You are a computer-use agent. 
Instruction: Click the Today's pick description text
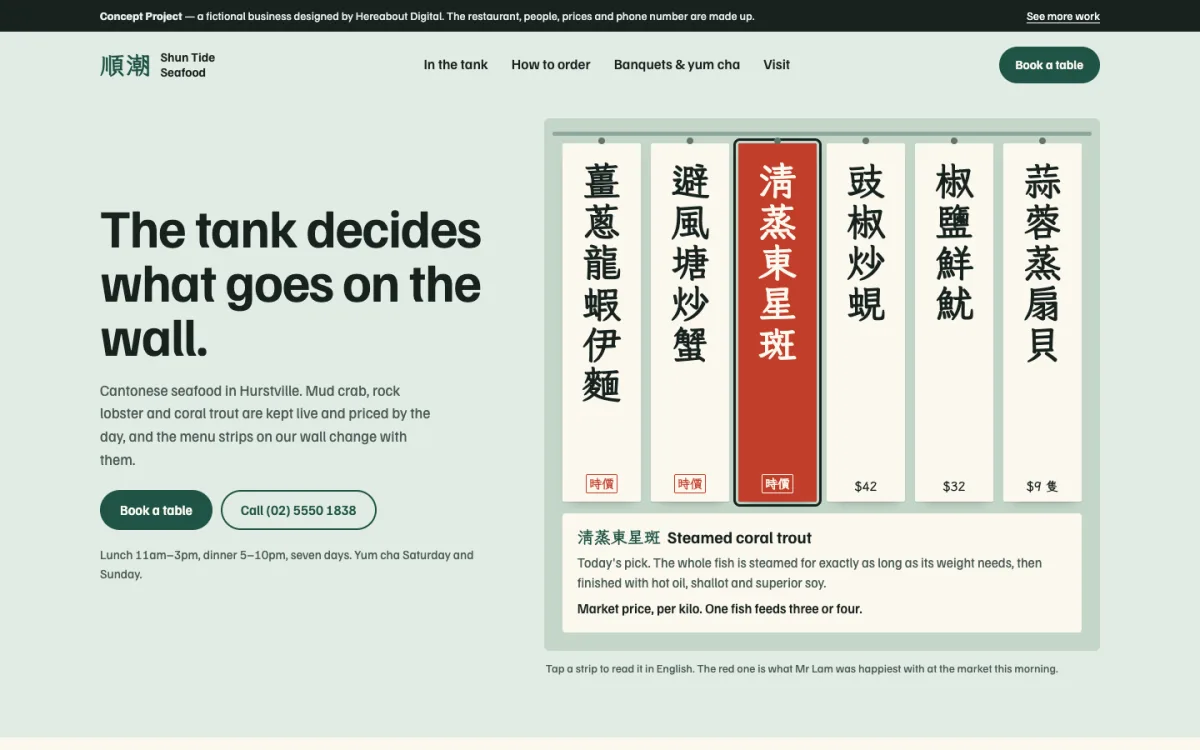point(809,573)
